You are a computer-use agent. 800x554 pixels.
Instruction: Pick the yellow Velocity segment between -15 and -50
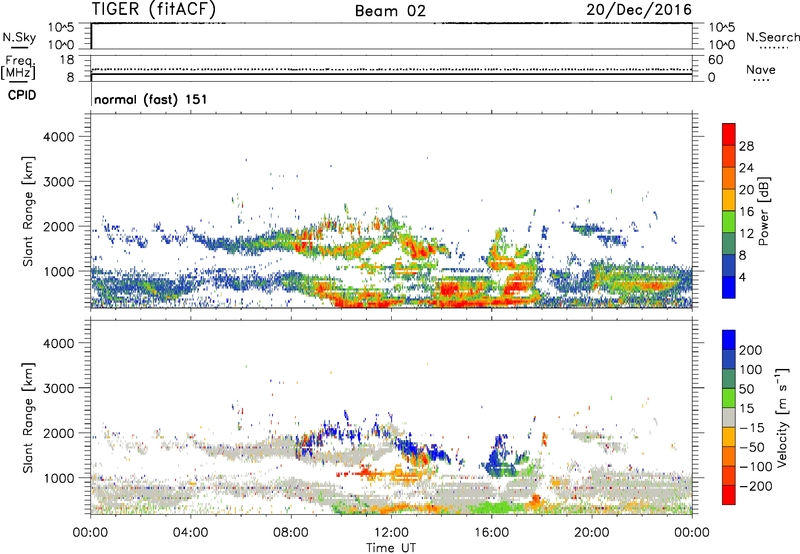(729, 437)
